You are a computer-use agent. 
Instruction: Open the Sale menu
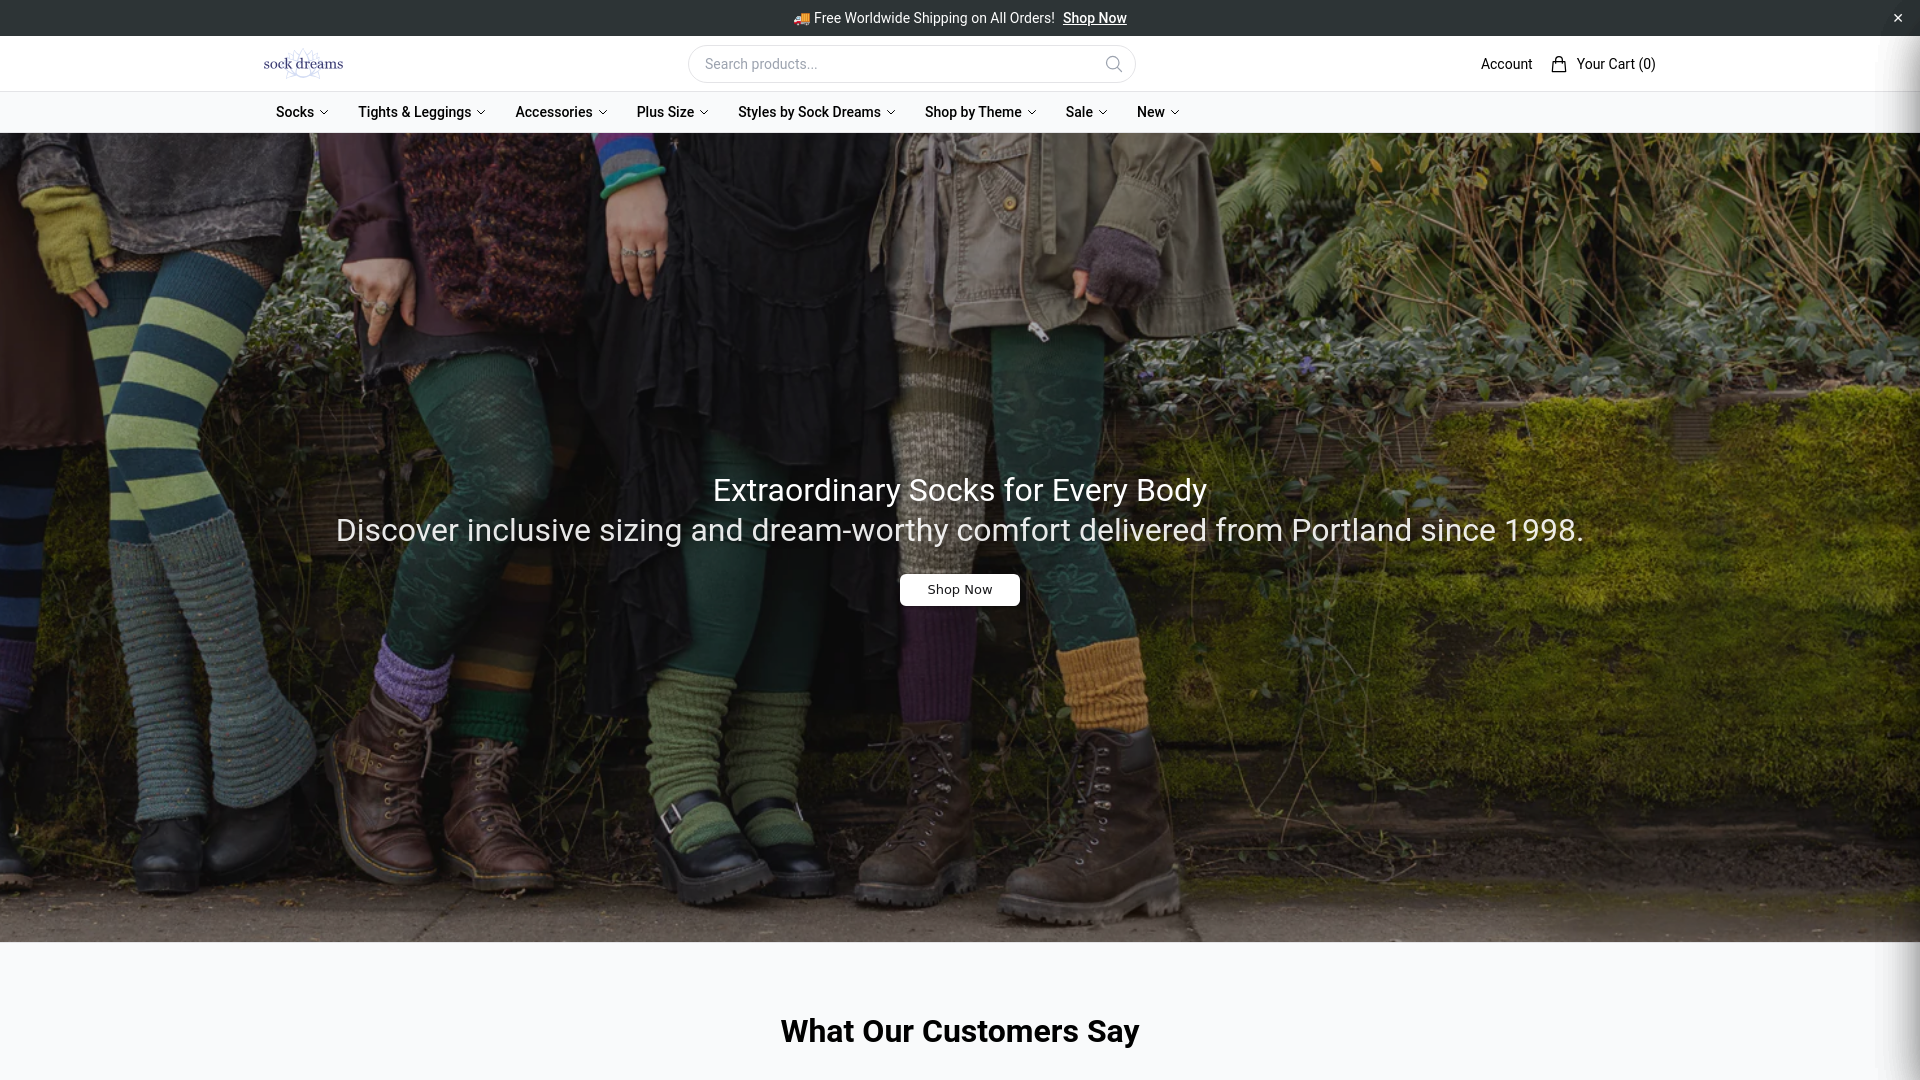tap(1086, 112)
